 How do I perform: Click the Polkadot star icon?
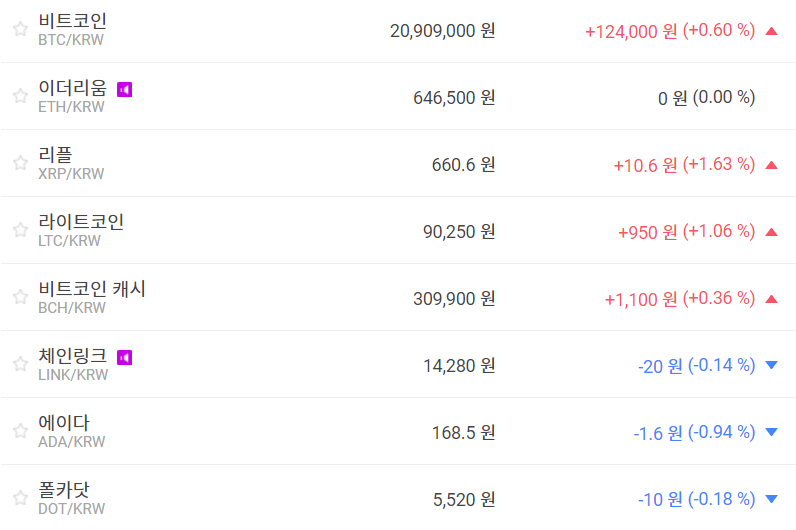pos(20,498)
